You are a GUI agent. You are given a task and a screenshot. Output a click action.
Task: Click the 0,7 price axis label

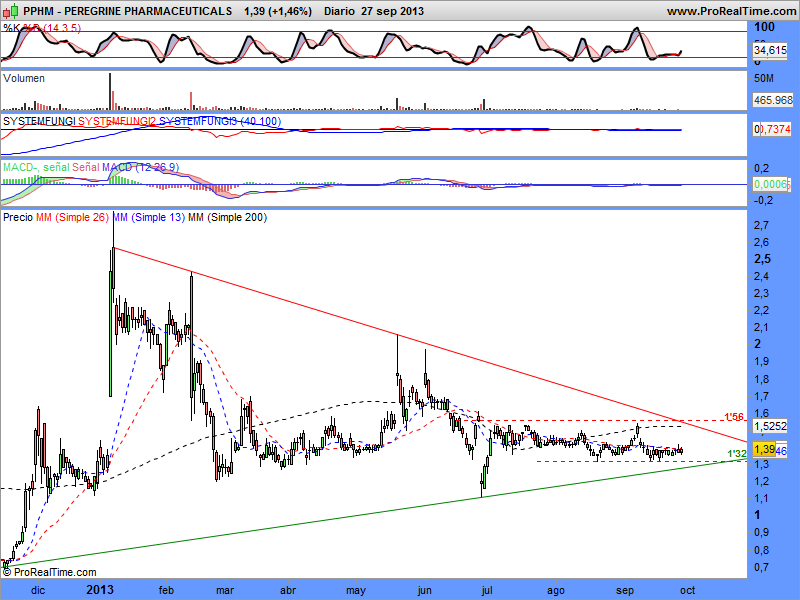[762, 567]
